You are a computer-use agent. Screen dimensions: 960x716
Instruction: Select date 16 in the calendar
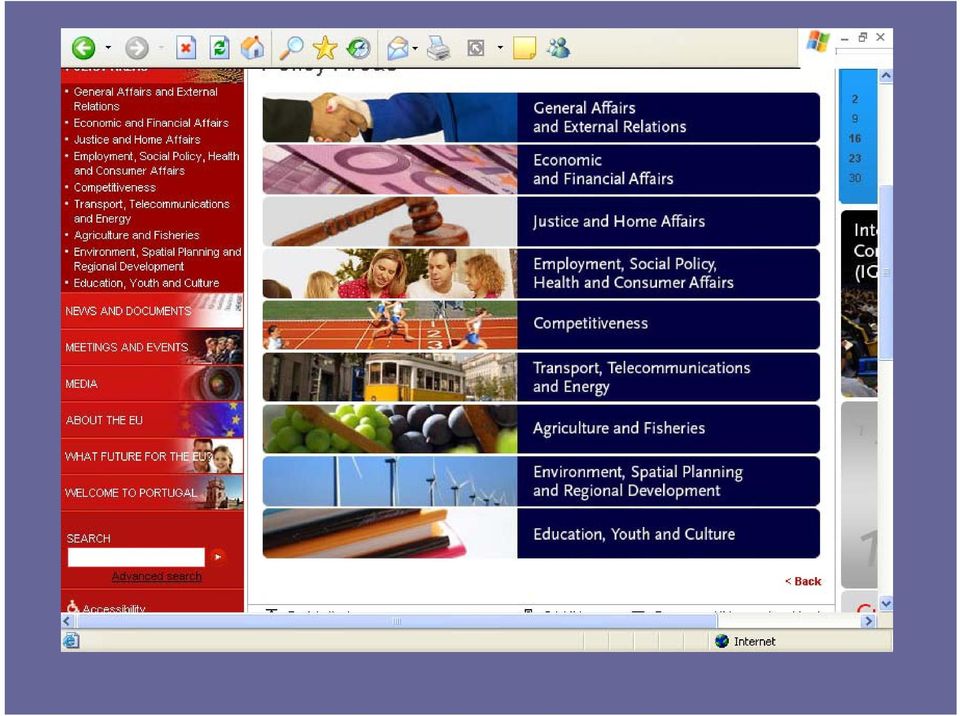pos(855,138)
